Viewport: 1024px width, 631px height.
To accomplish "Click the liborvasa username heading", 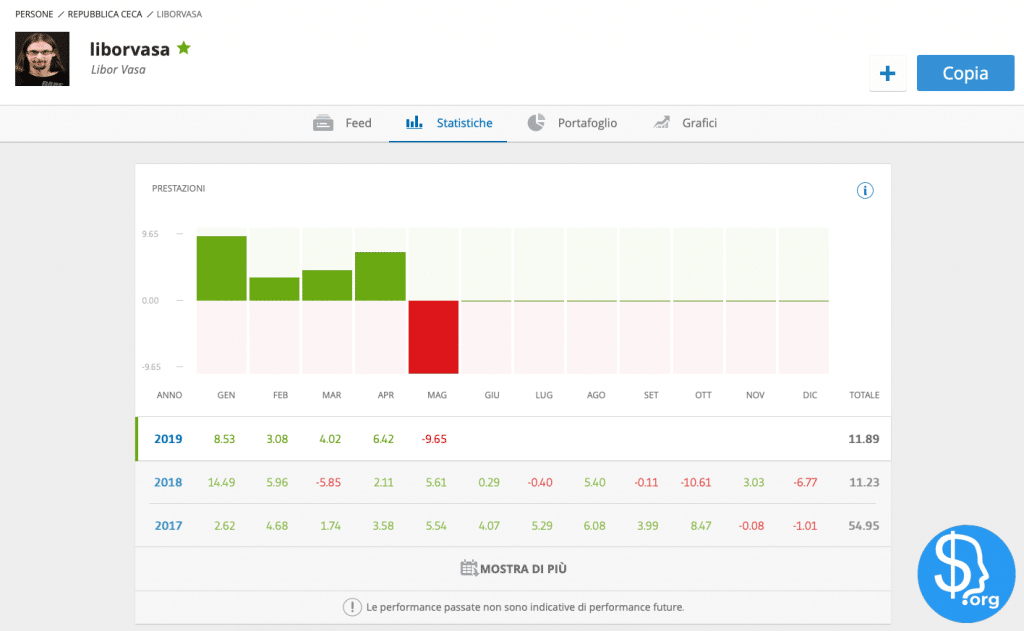I will [129, 49].
